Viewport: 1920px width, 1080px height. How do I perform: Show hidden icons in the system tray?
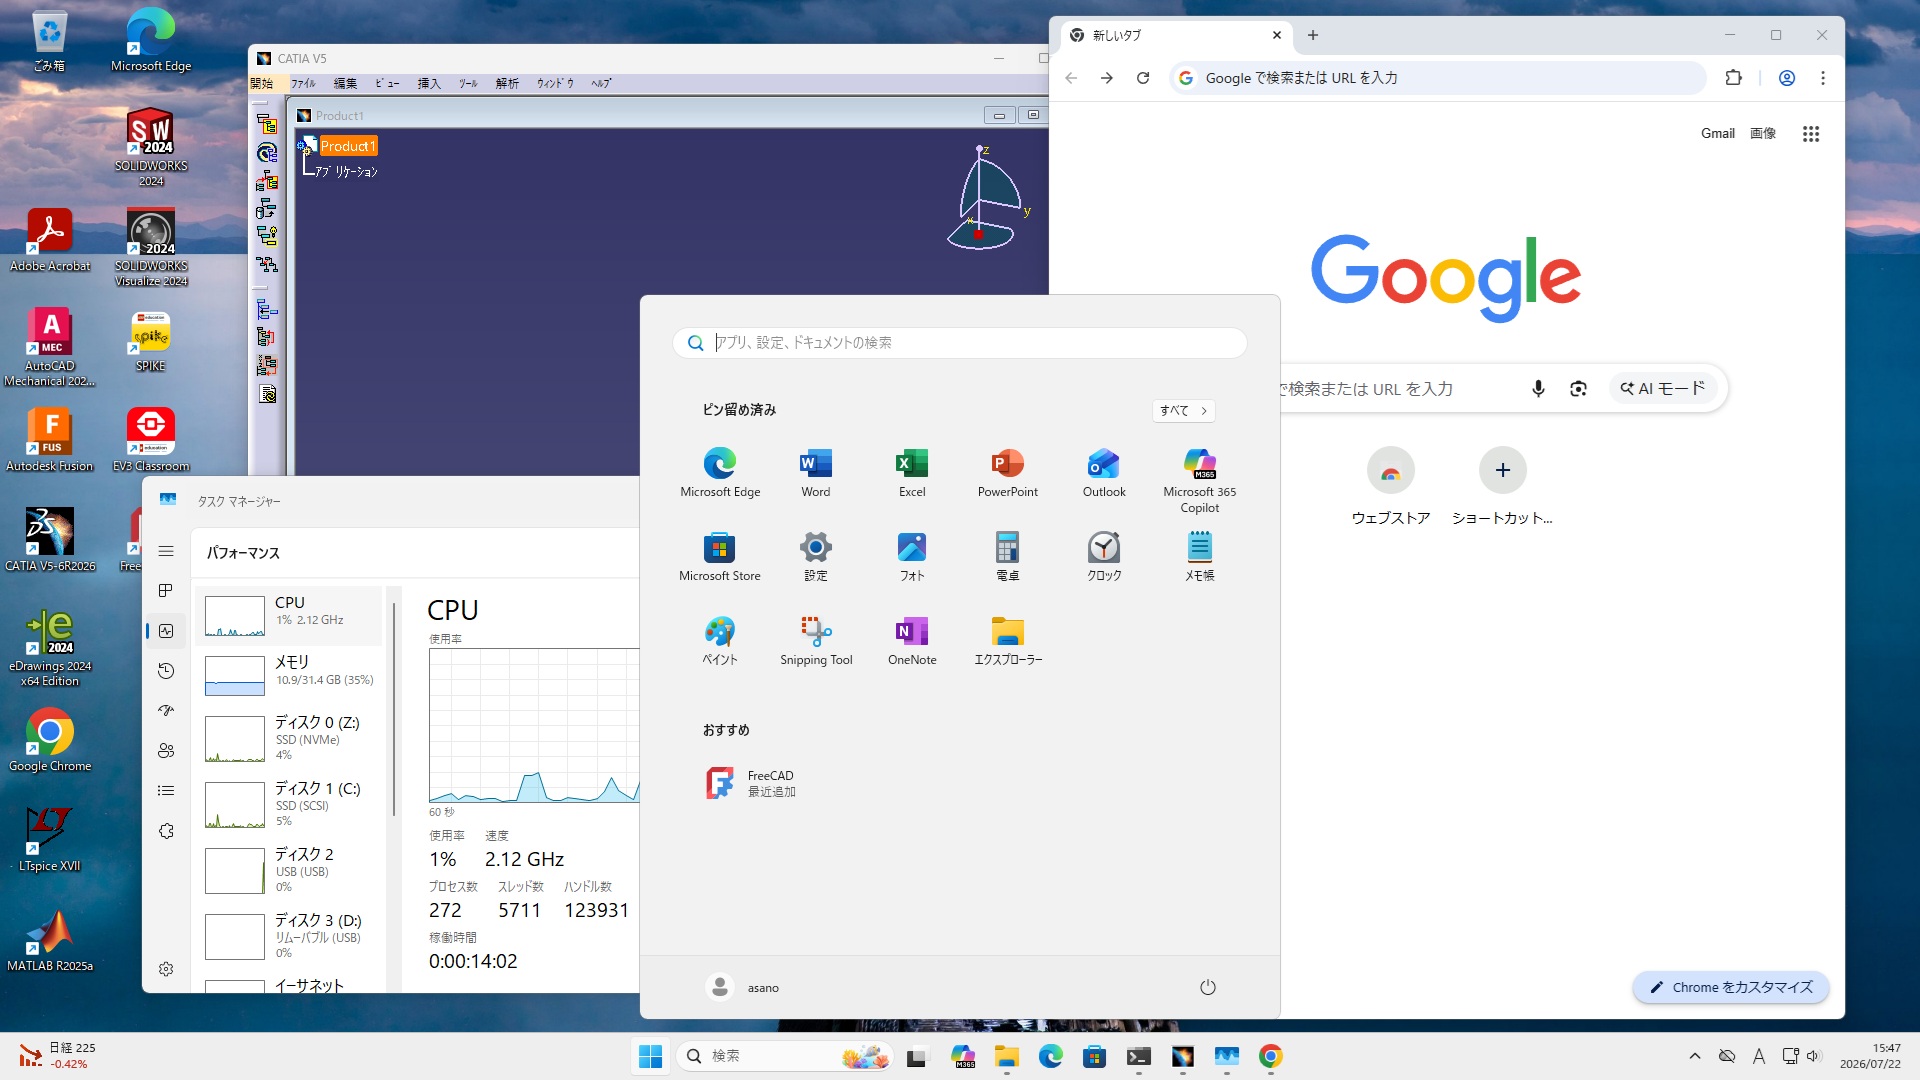click(1695, 1056)
